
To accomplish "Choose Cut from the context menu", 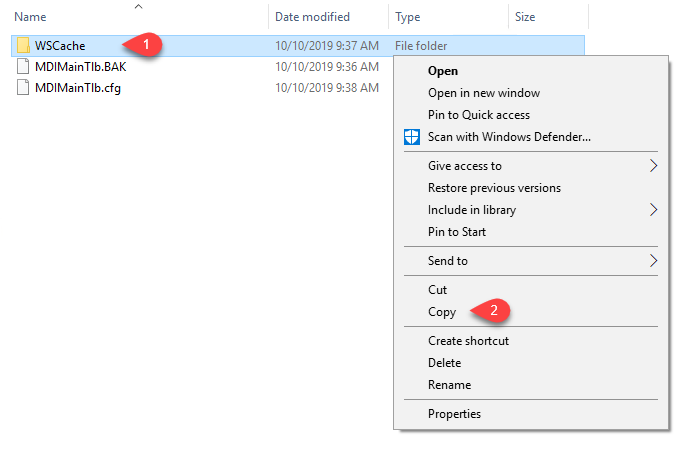I will click(531, 289).
